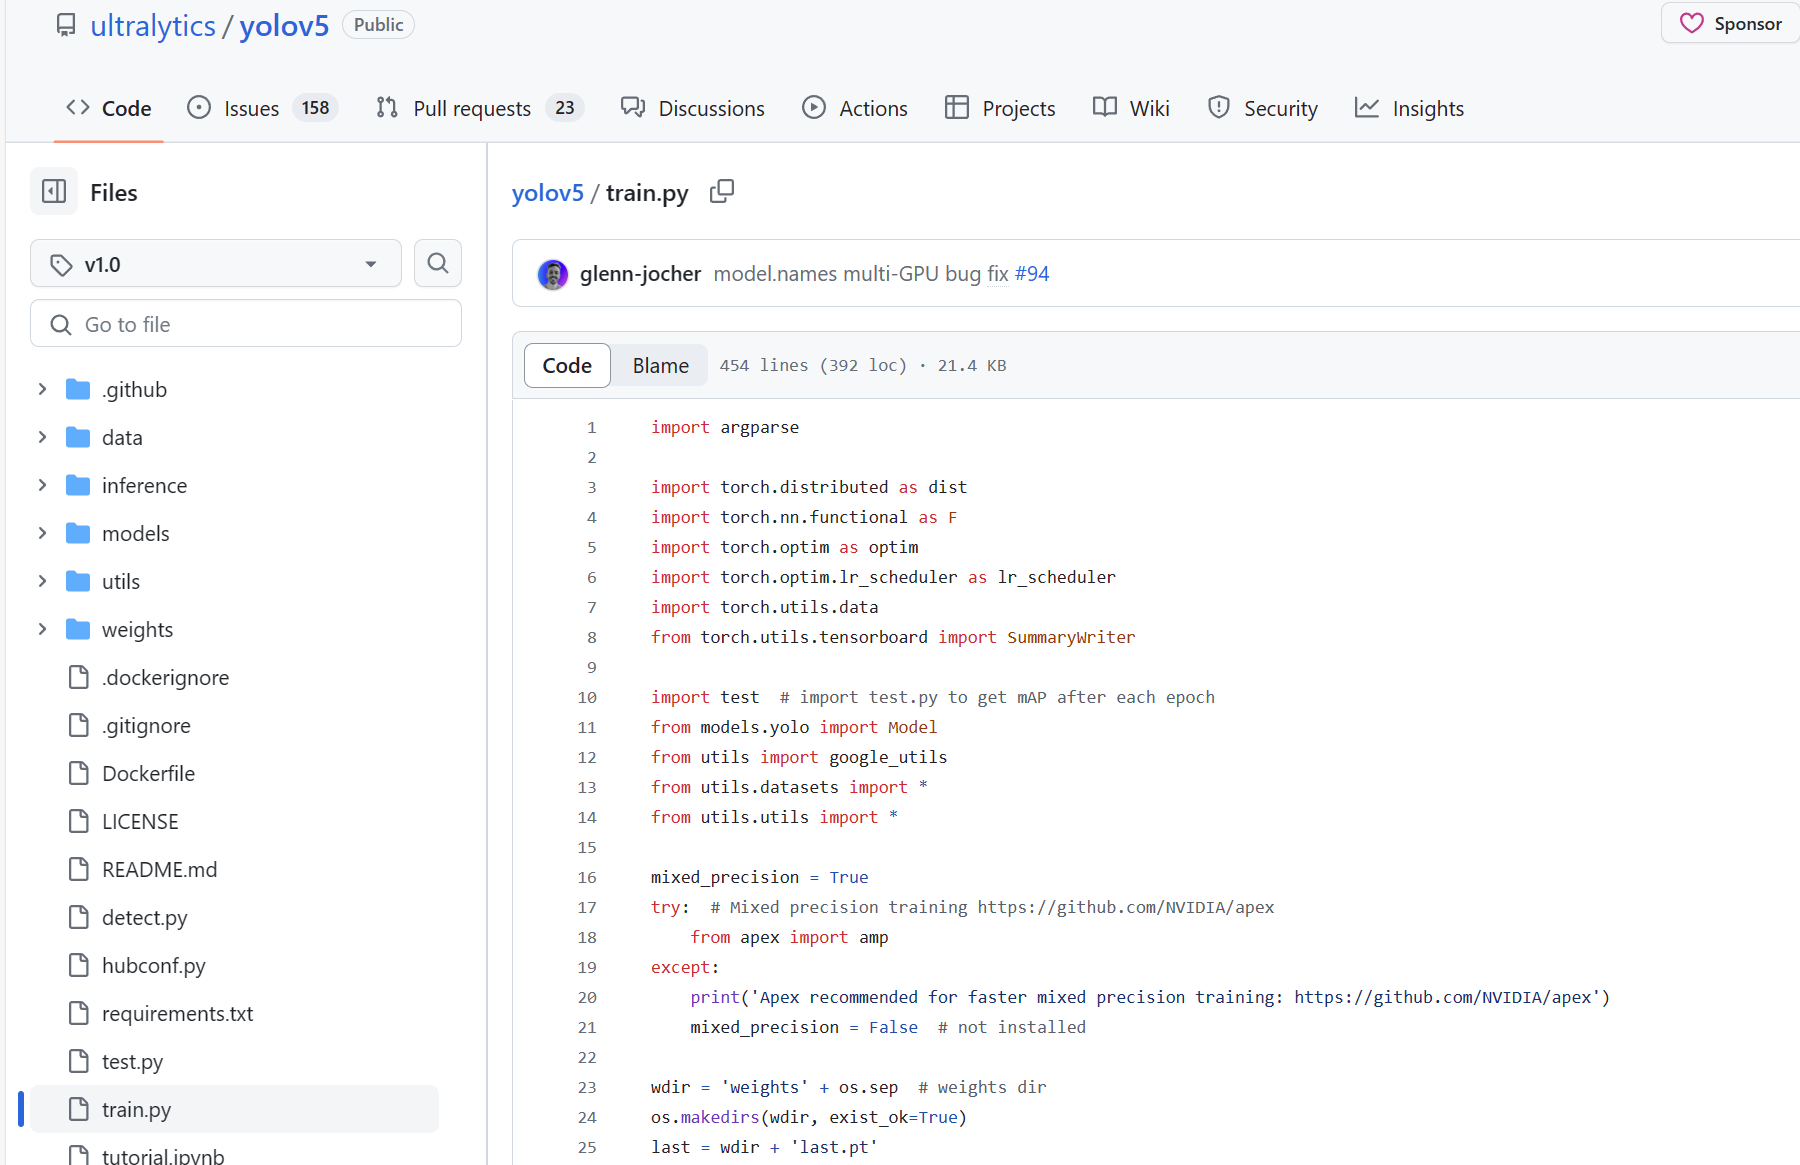
Task: Select train.py in file tree
Action: point(234,1109)
